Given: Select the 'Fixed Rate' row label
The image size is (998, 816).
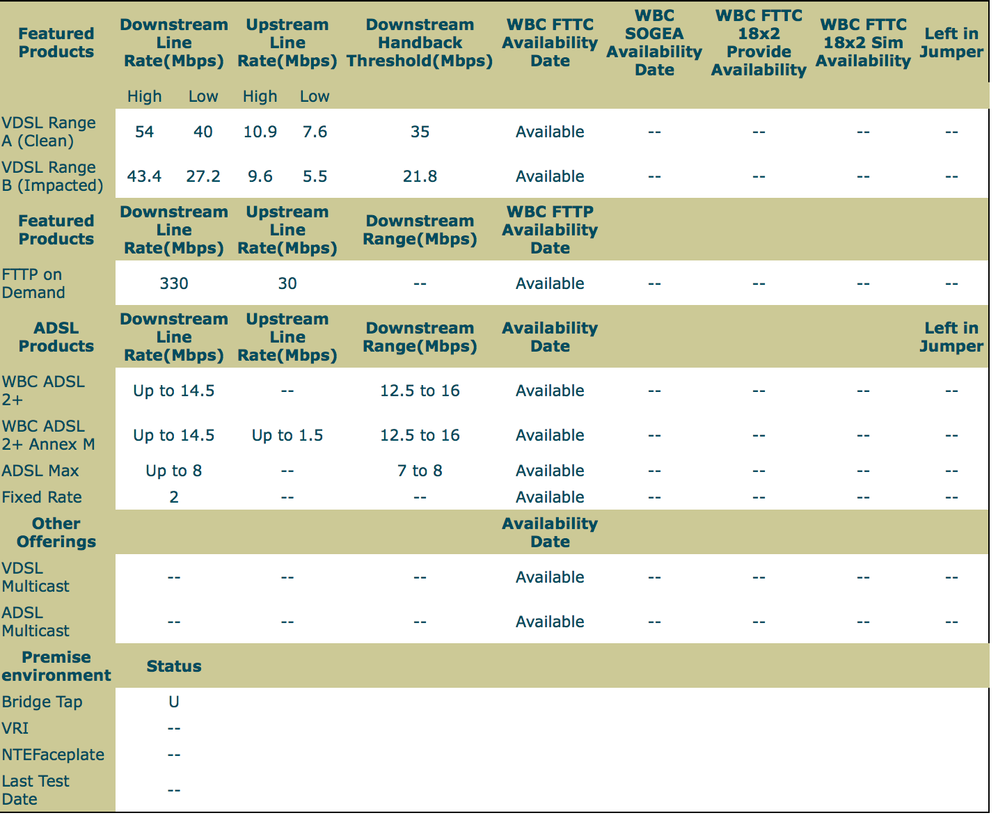Looking at the screenshot, I should 41,497.
